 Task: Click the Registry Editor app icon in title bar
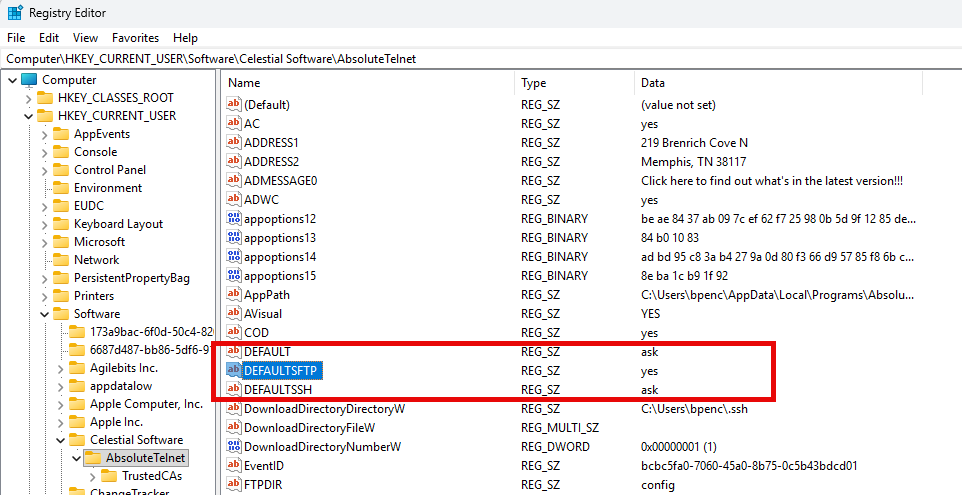pyautogui.click(x=16, y=13)
